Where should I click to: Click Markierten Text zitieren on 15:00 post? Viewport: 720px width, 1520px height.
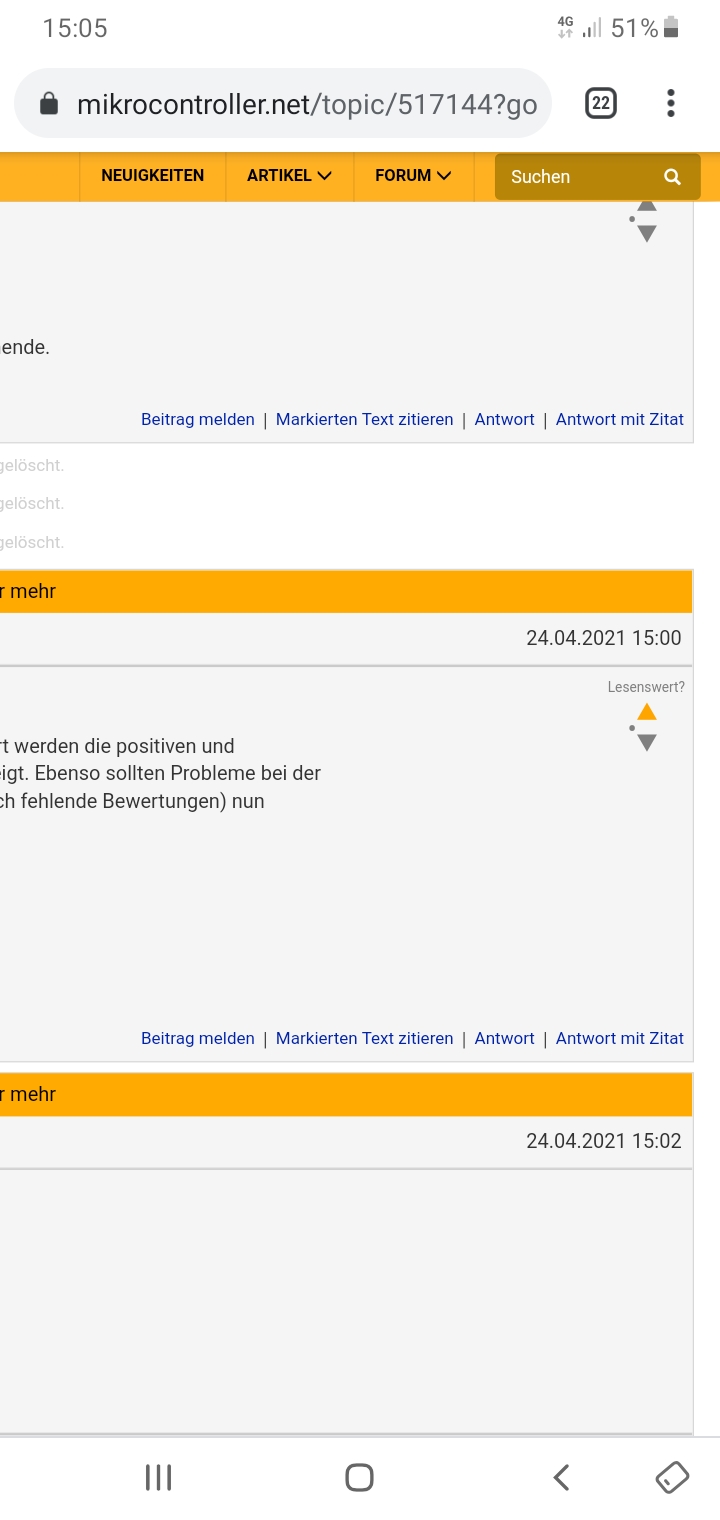tap(365, 1038)
